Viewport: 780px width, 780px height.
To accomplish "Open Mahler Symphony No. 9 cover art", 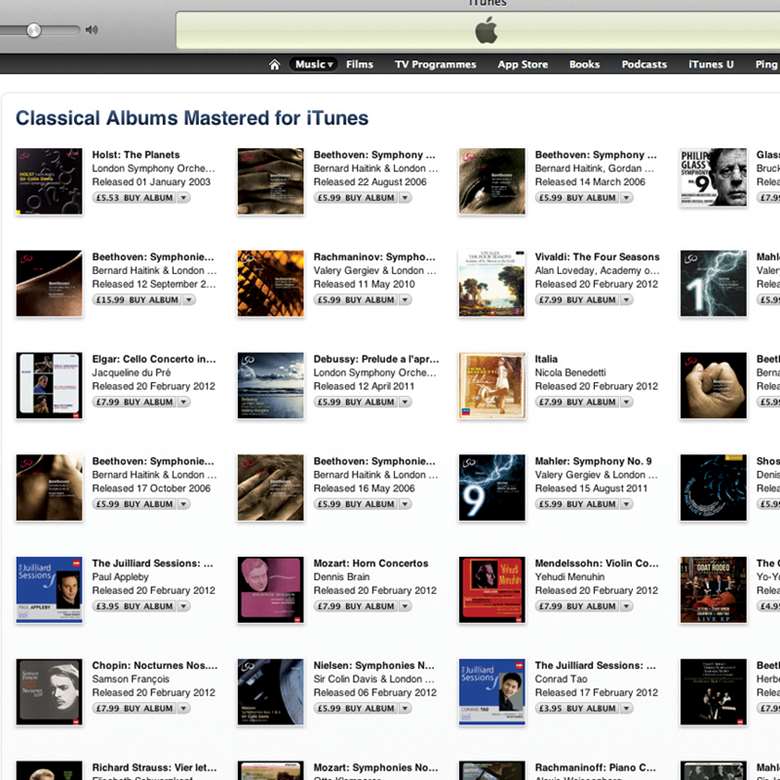I will click(491, 488).
